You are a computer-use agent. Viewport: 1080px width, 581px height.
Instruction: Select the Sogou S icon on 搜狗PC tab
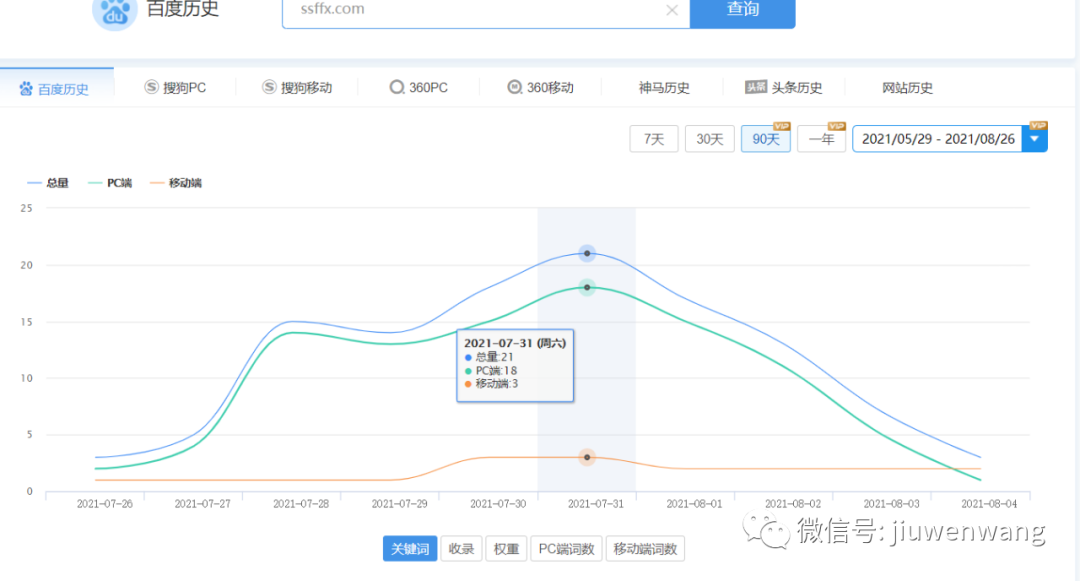[x=151, y=87]
